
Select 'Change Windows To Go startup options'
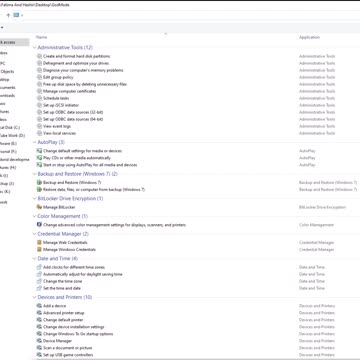tap(78, 334)
